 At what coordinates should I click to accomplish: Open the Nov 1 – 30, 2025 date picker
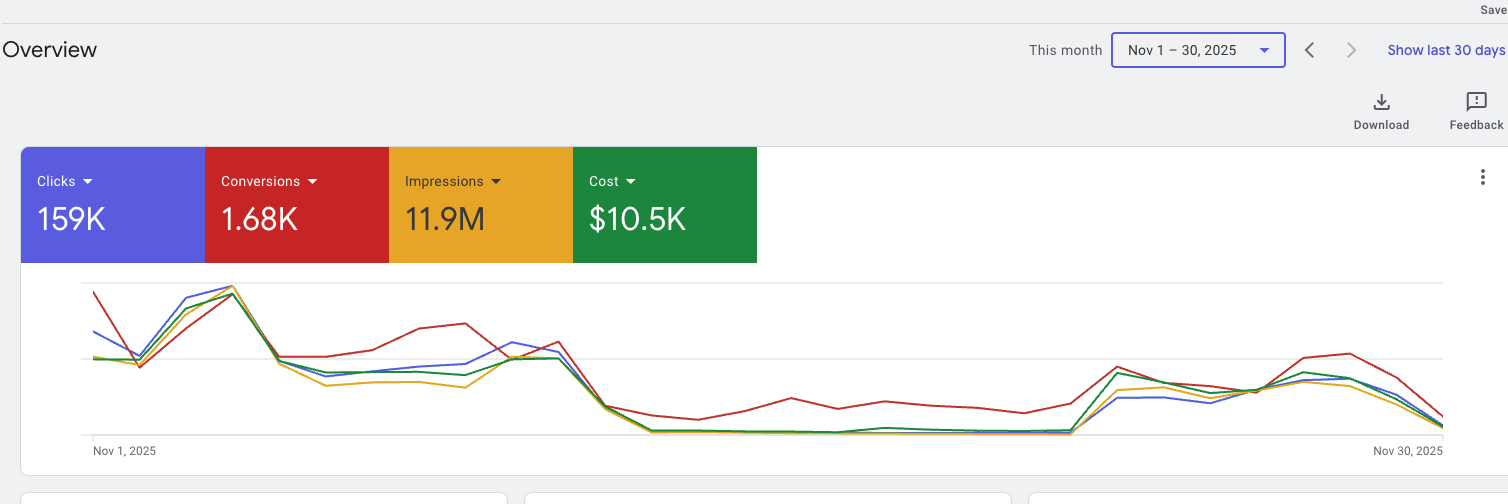pos(1197,50)
